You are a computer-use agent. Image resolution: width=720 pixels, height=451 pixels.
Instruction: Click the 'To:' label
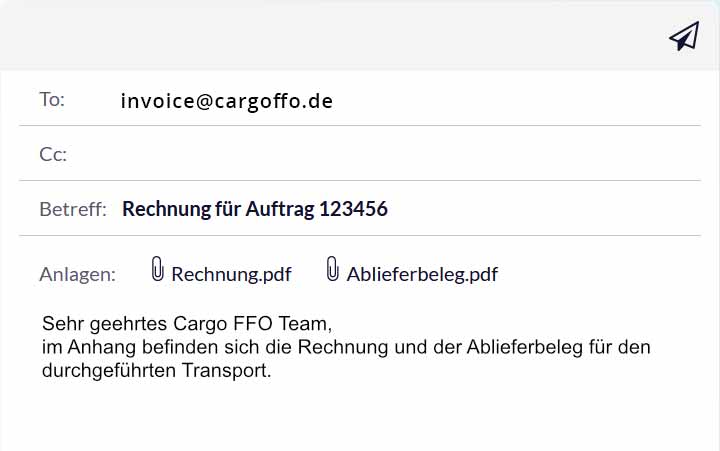point(52,99)
